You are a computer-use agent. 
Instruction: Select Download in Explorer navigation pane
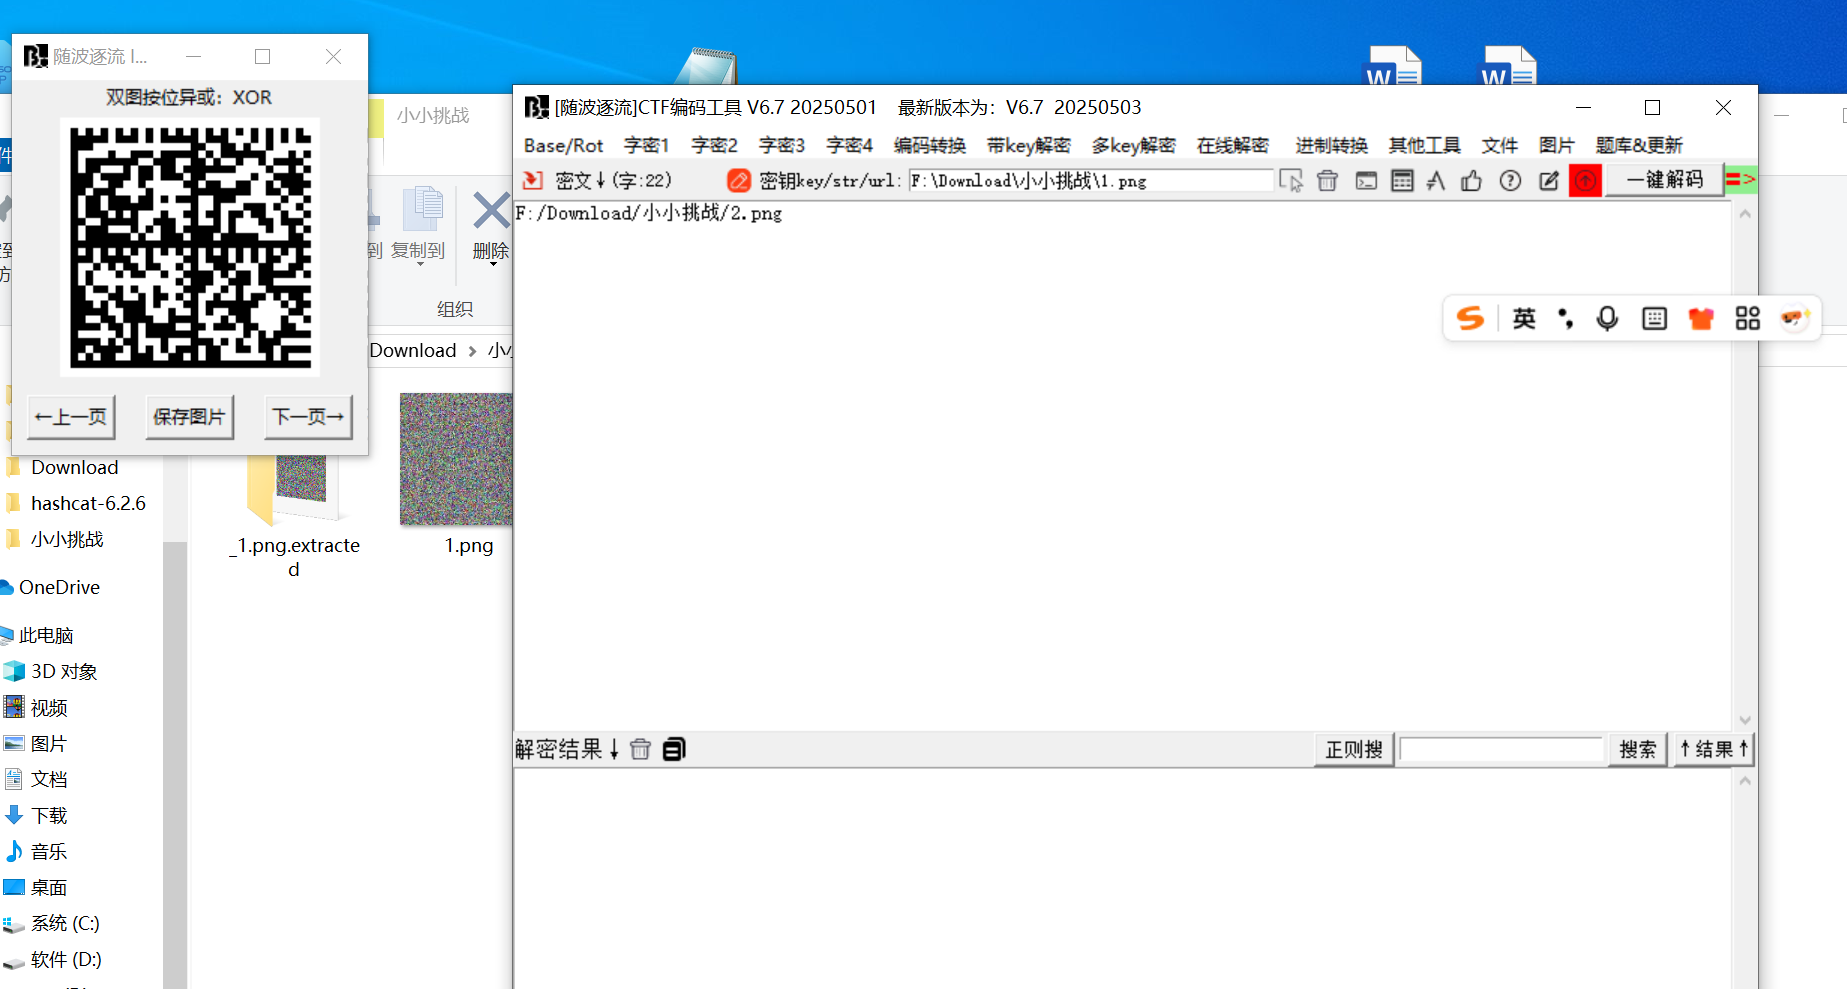point(74,467)
